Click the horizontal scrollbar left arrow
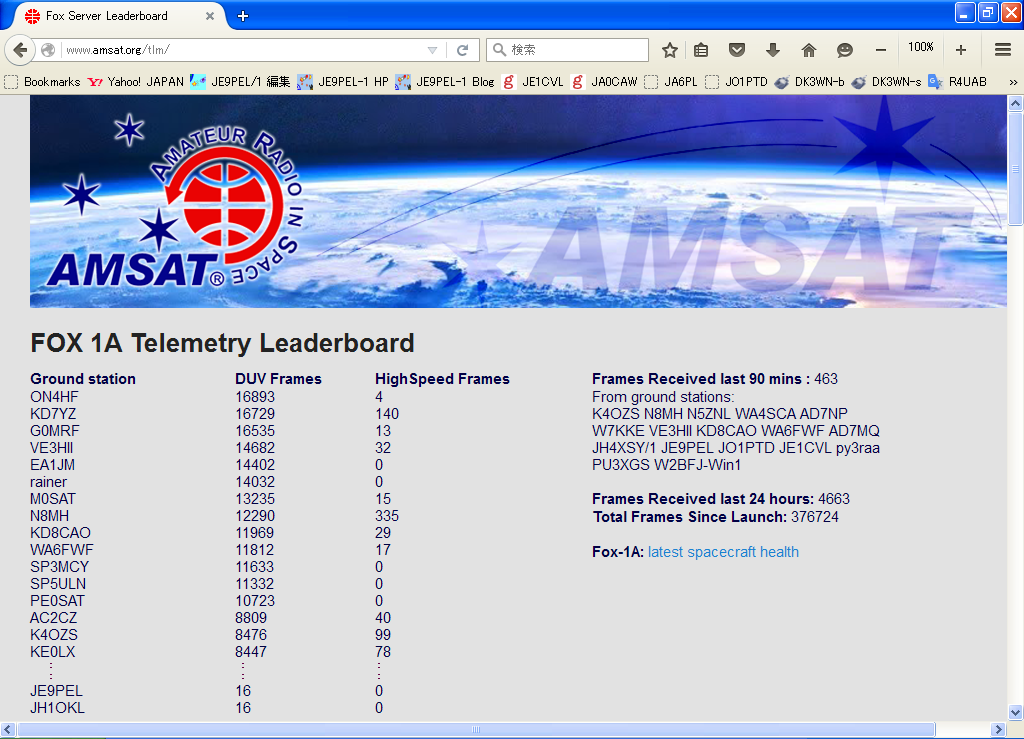Viewport: 1024px width, 739px height. (8, 729)
